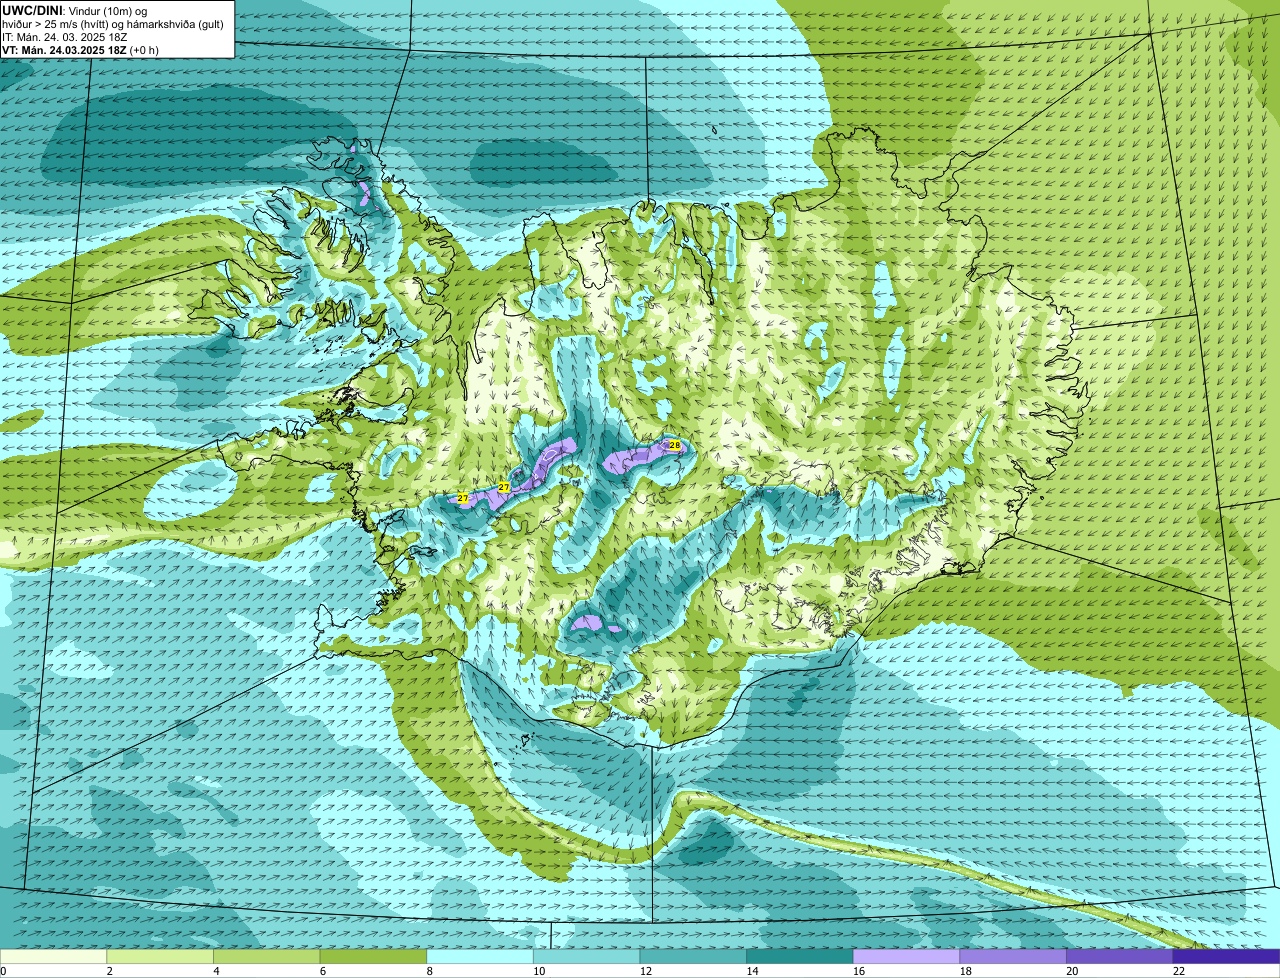The width and height of the screenshot is (1280, 978).
Task: Click the darkest legend swatch above 22 m/s
Action: [x=1226, y=957]
